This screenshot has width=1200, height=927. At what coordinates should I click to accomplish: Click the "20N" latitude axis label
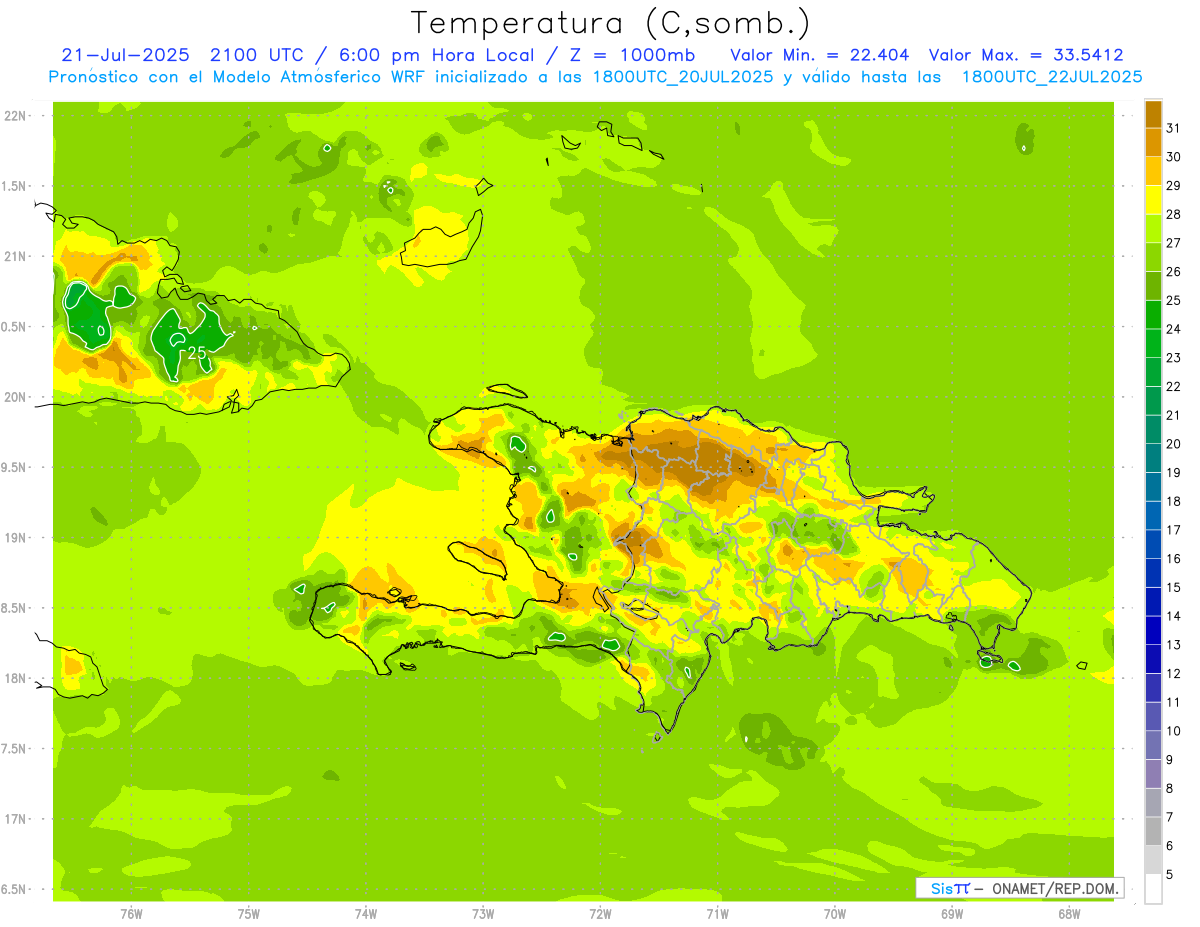point(15,397)
